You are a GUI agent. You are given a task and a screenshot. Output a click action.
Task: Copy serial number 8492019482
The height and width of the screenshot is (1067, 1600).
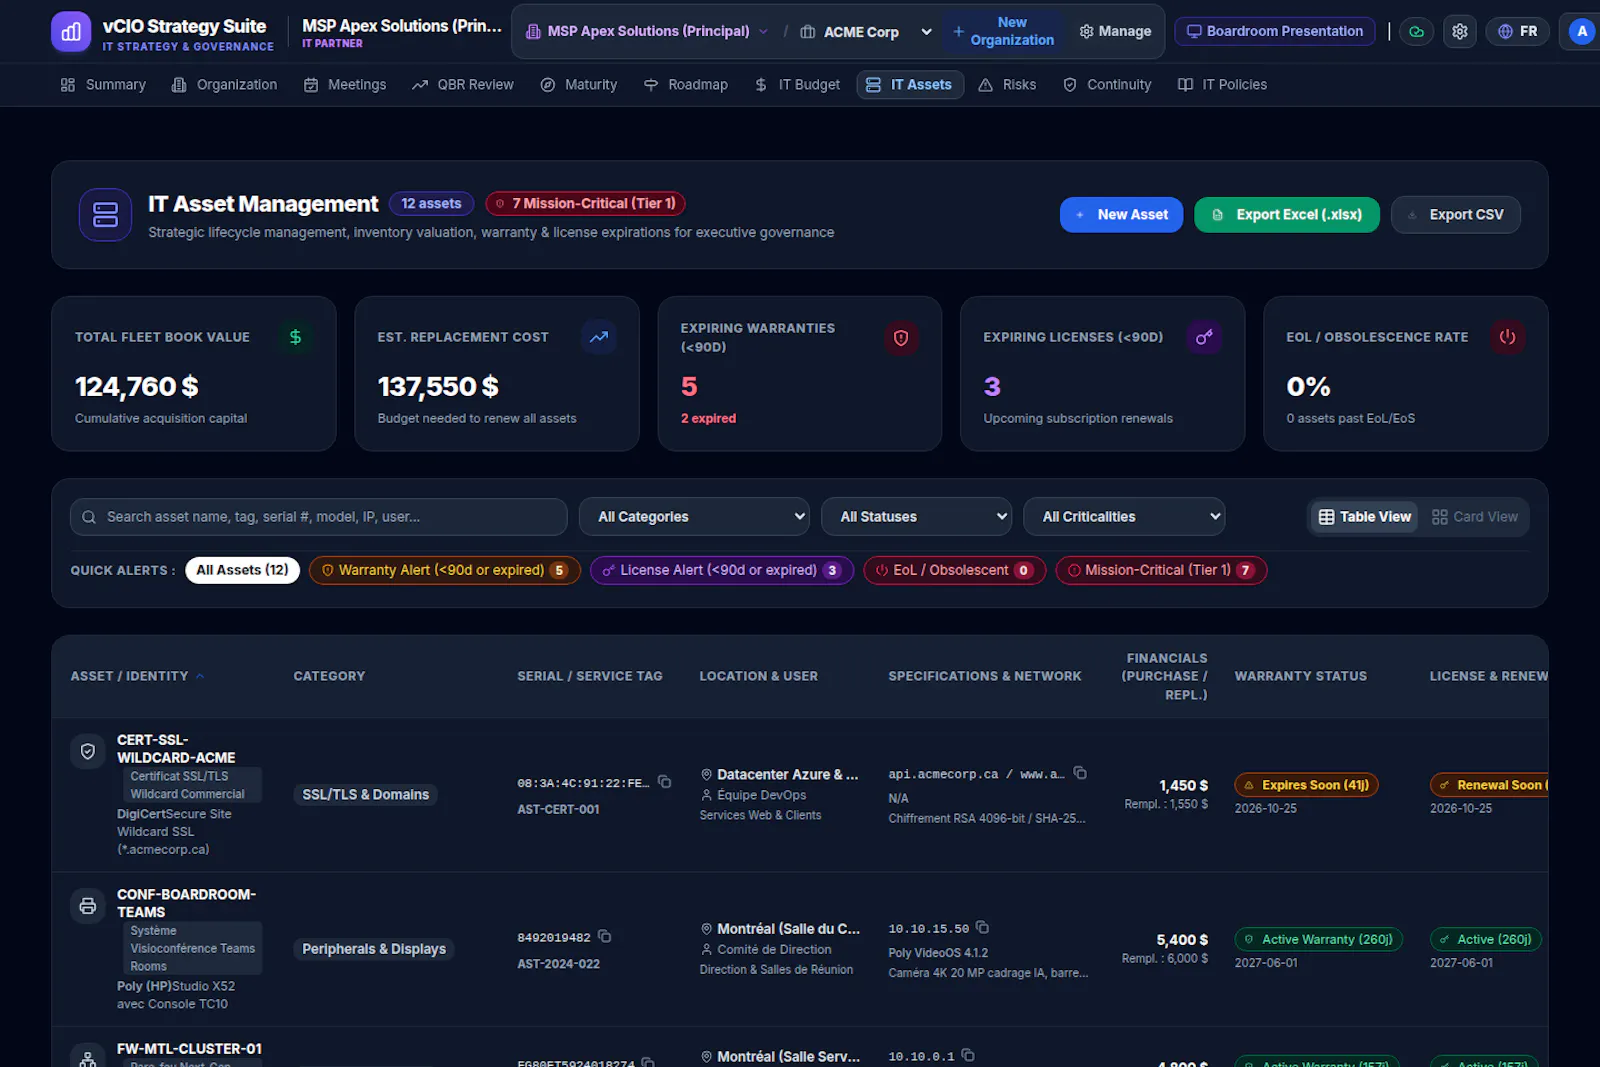click(x=604, y=936)
